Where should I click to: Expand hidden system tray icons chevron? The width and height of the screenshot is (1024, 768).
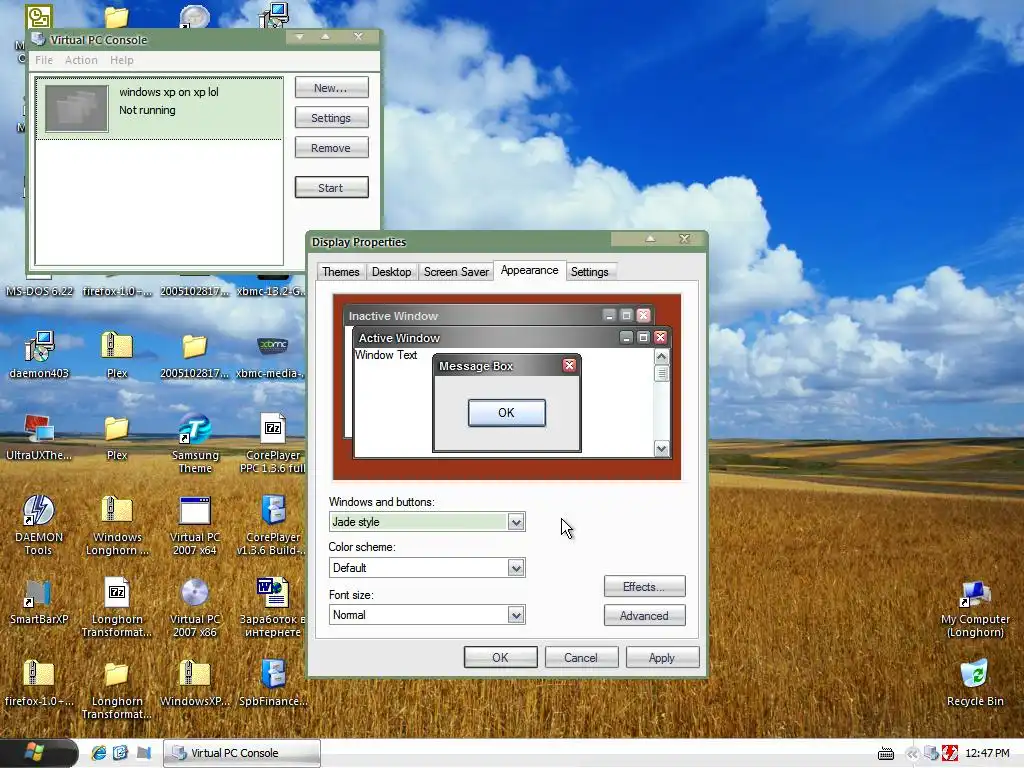tap(912, 754)
